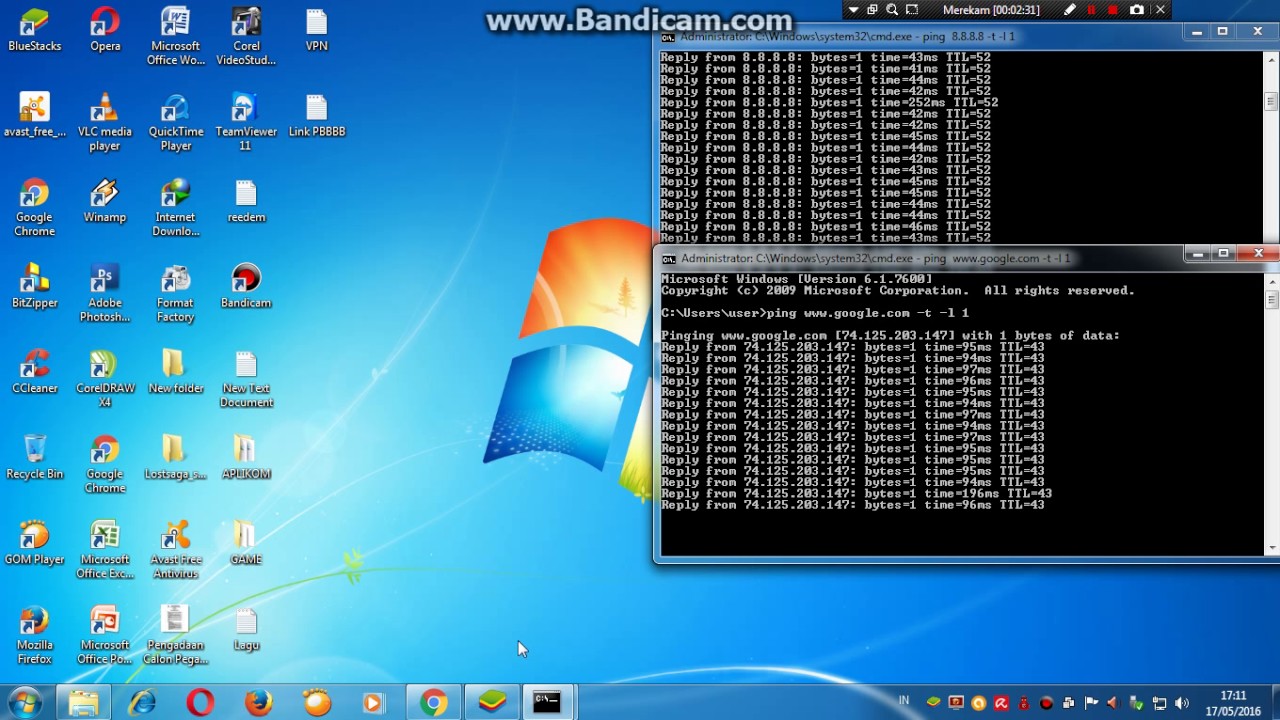Screen dimensions: 1280x720
Task: Select the GOM Player desktop icon
Action: pyautogui.click(x=34, y=544)
